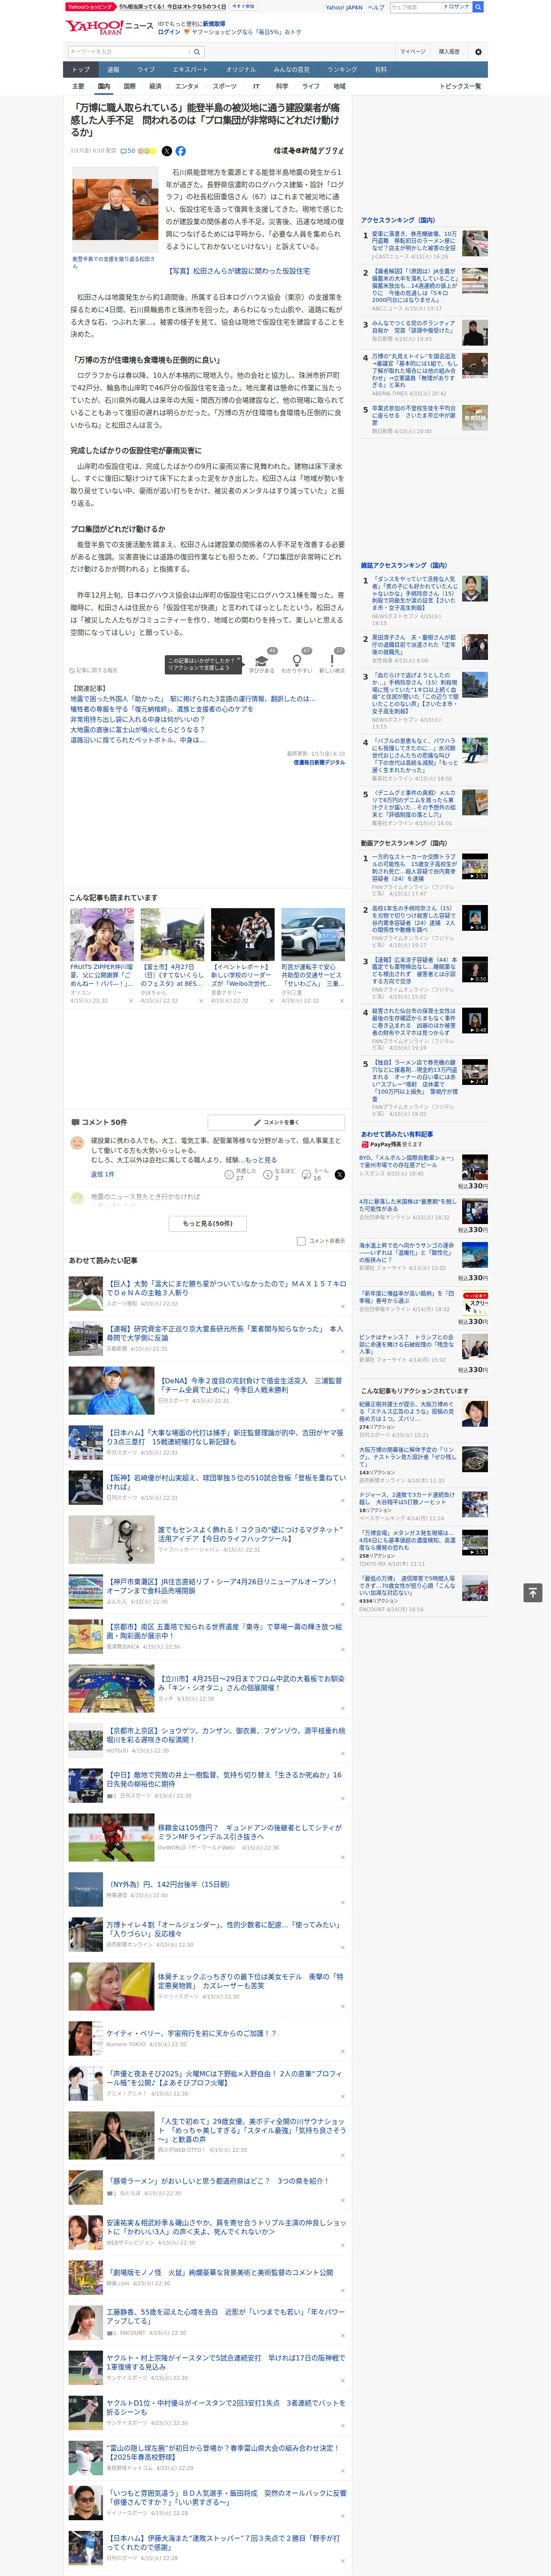Viewport: 551px width, 2576px height.
Task: Open the ランキング tab
Action: (342, 70)
